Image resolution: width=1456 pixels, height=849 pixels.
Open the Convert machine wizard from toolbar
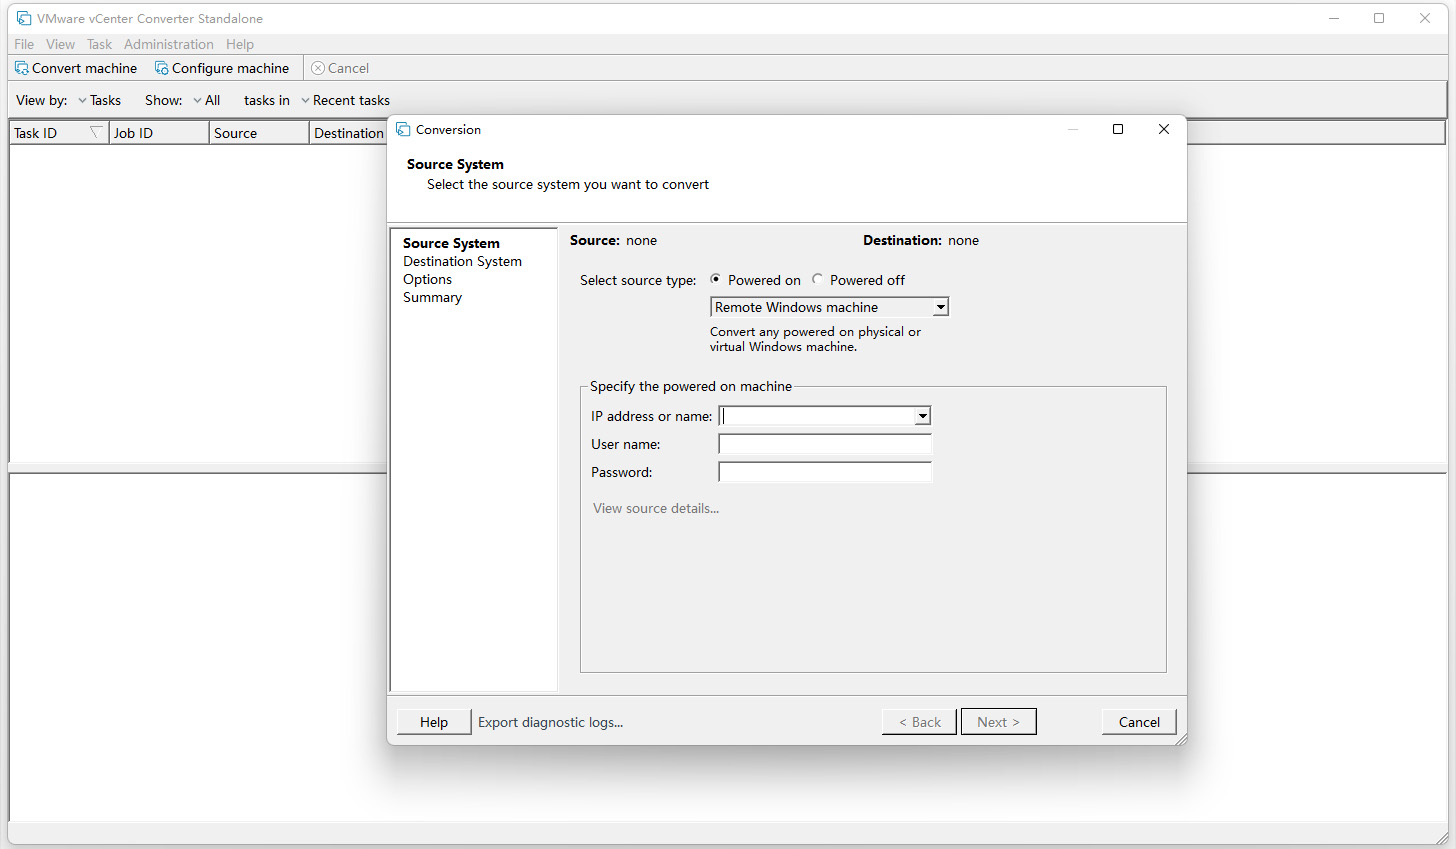[x=75, y=68]
